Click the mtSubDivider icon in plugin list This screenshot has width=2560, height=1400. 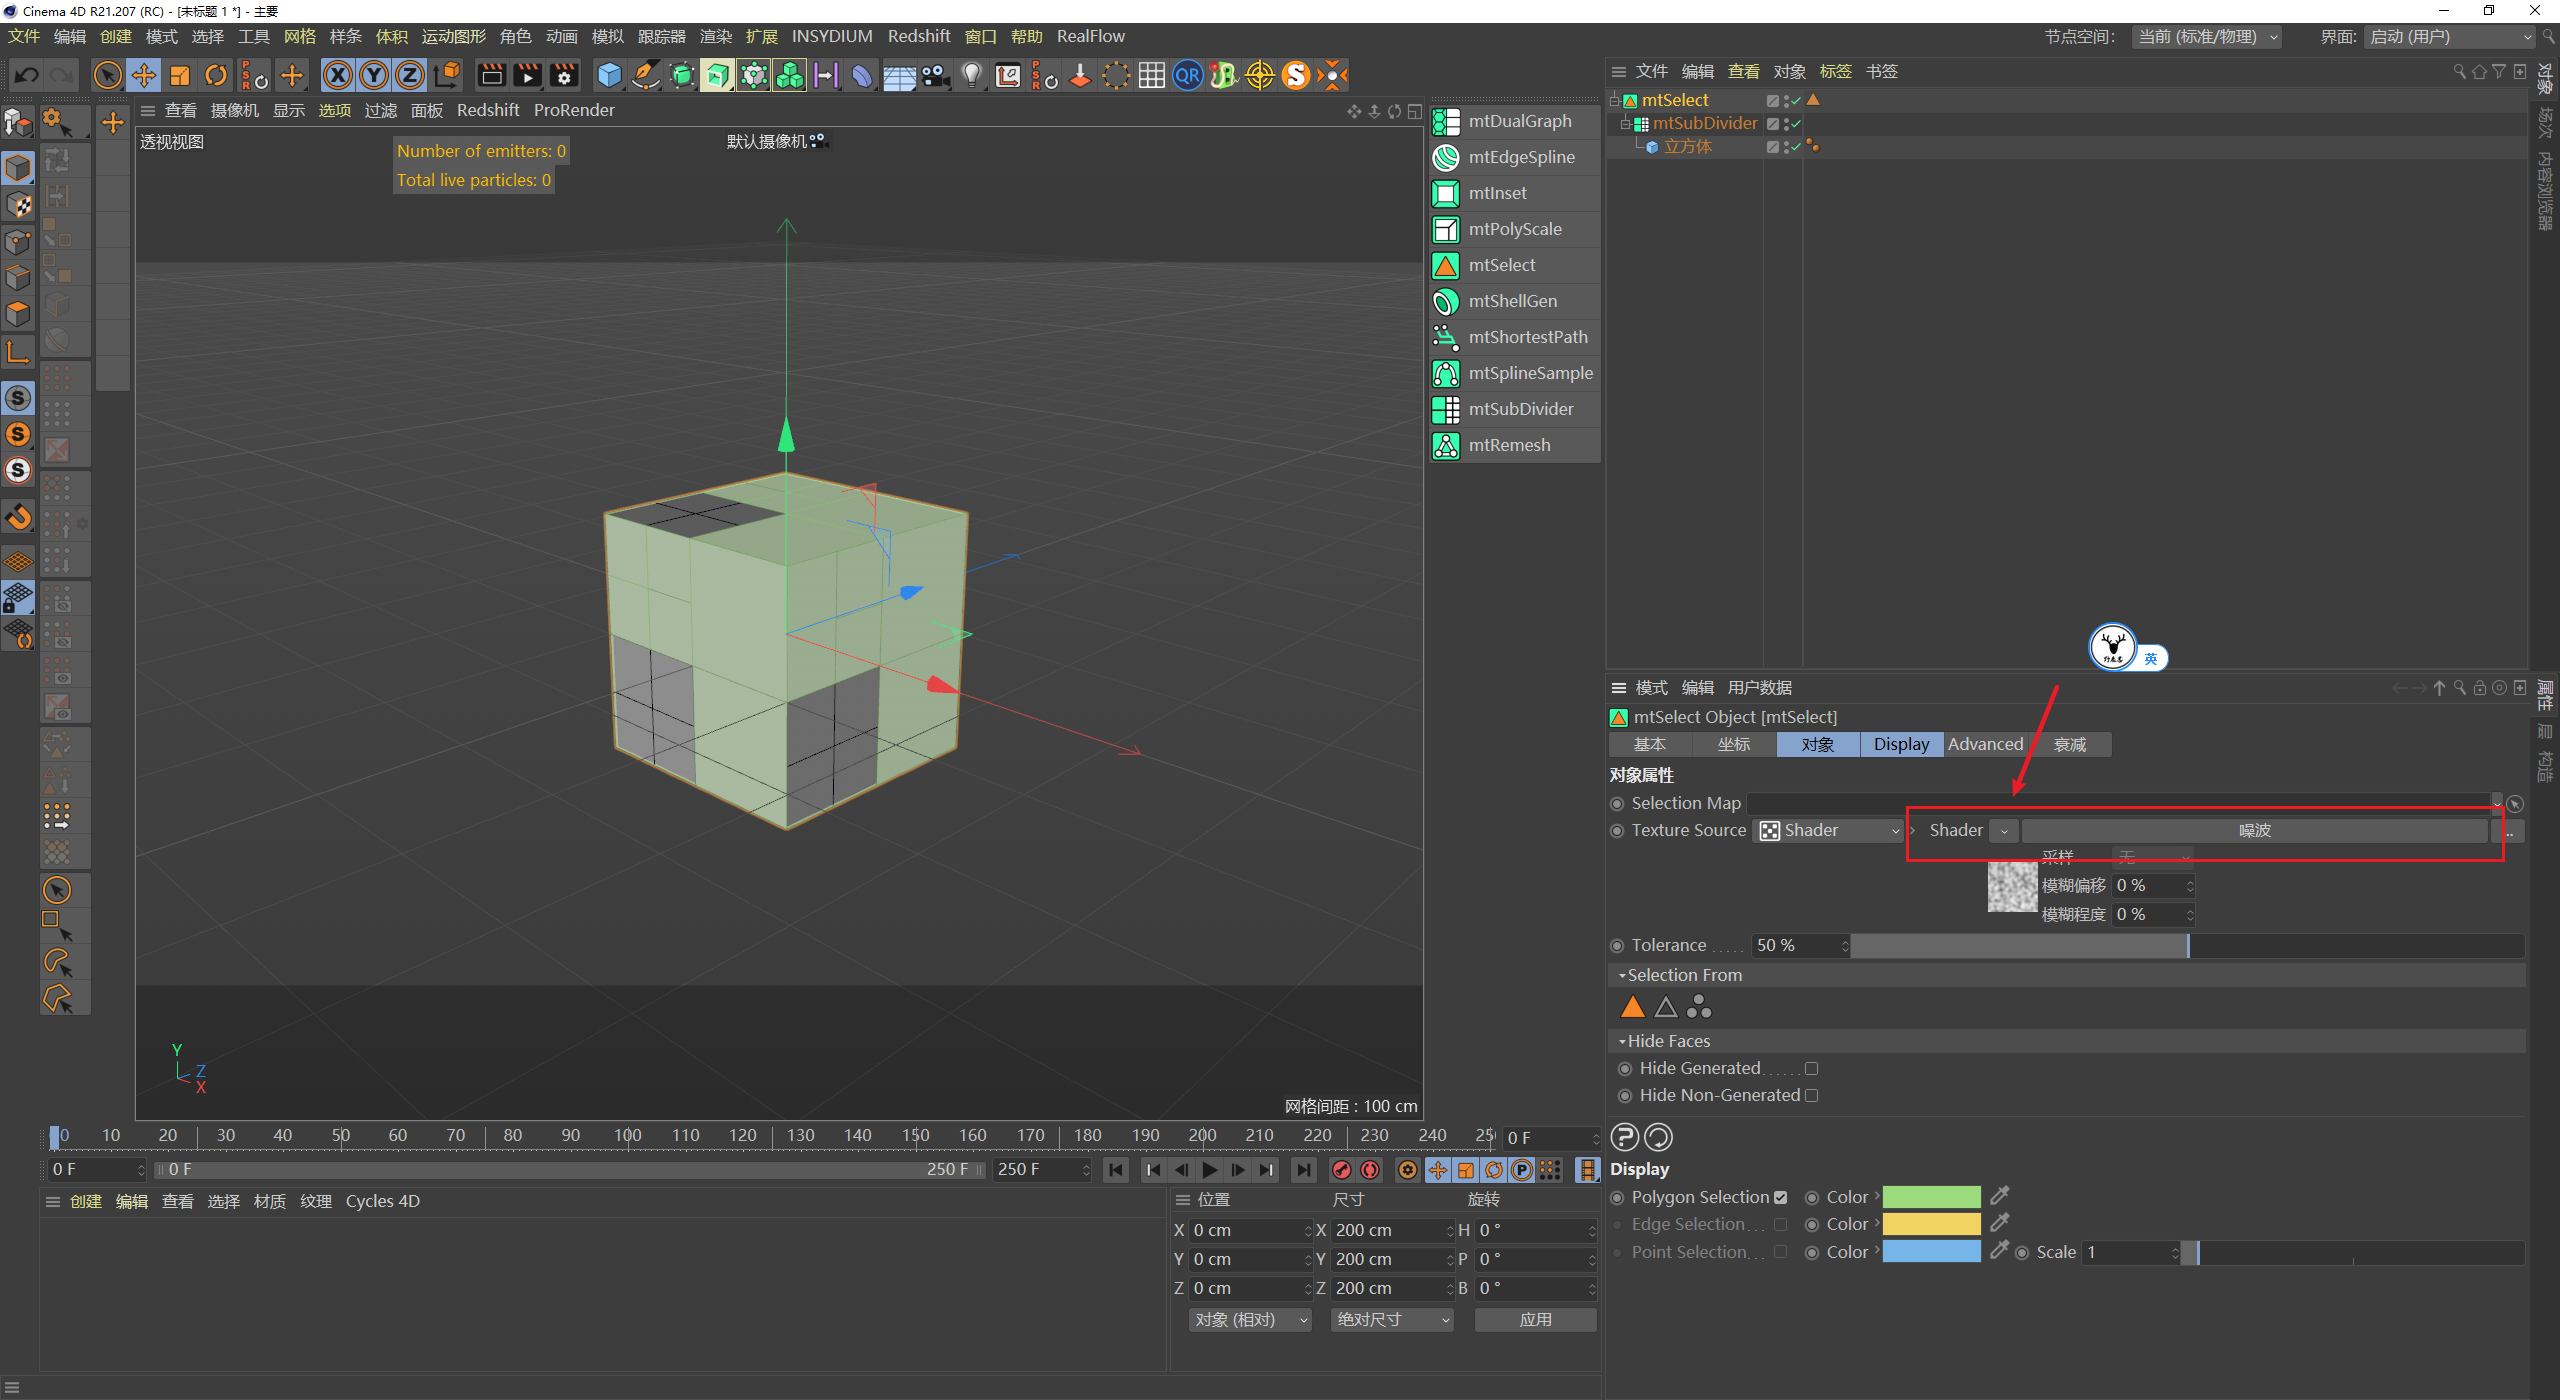click(1446, 409)
